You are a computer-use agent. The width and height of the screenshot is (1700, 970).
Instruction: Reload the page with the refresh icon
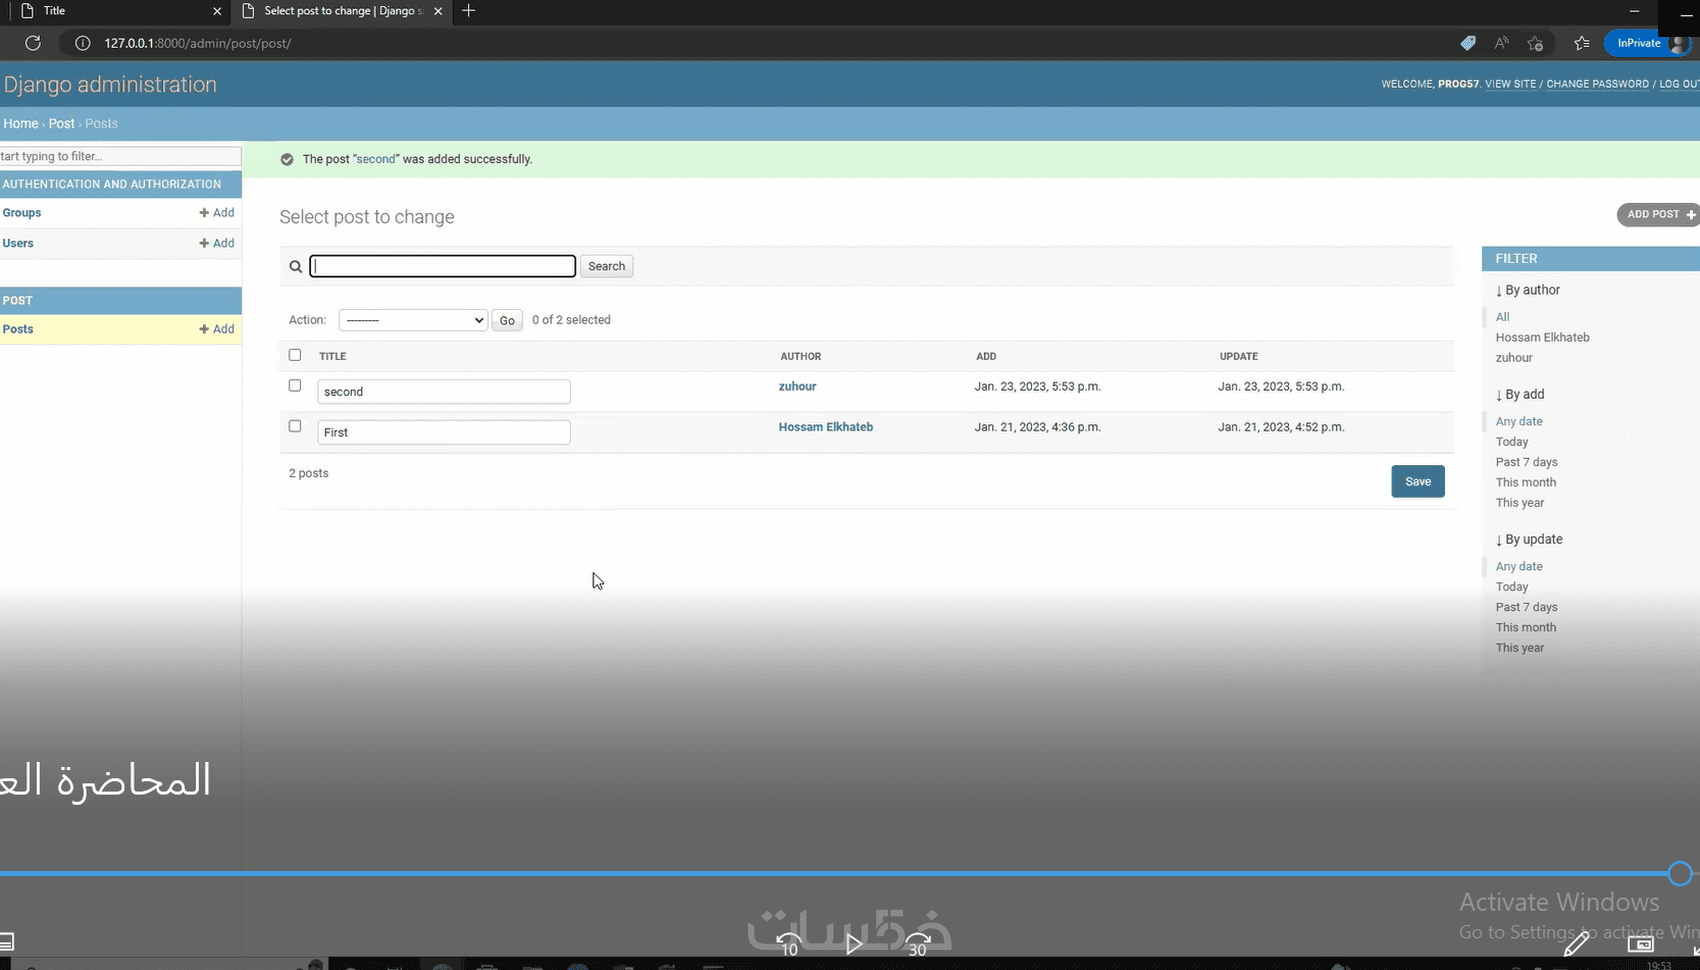(x=33, y=43)
